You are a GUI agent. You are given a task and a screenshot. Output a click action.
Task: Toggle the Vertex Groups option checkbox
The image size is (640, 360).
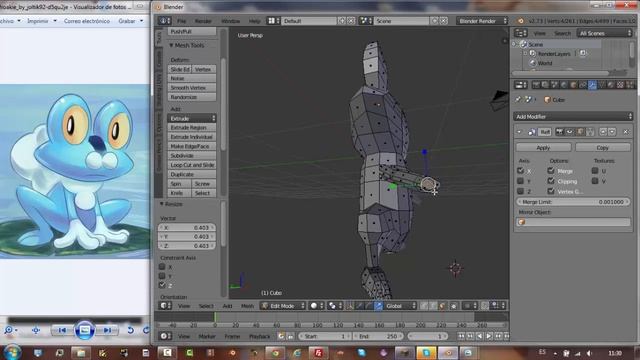coord(551,191)
